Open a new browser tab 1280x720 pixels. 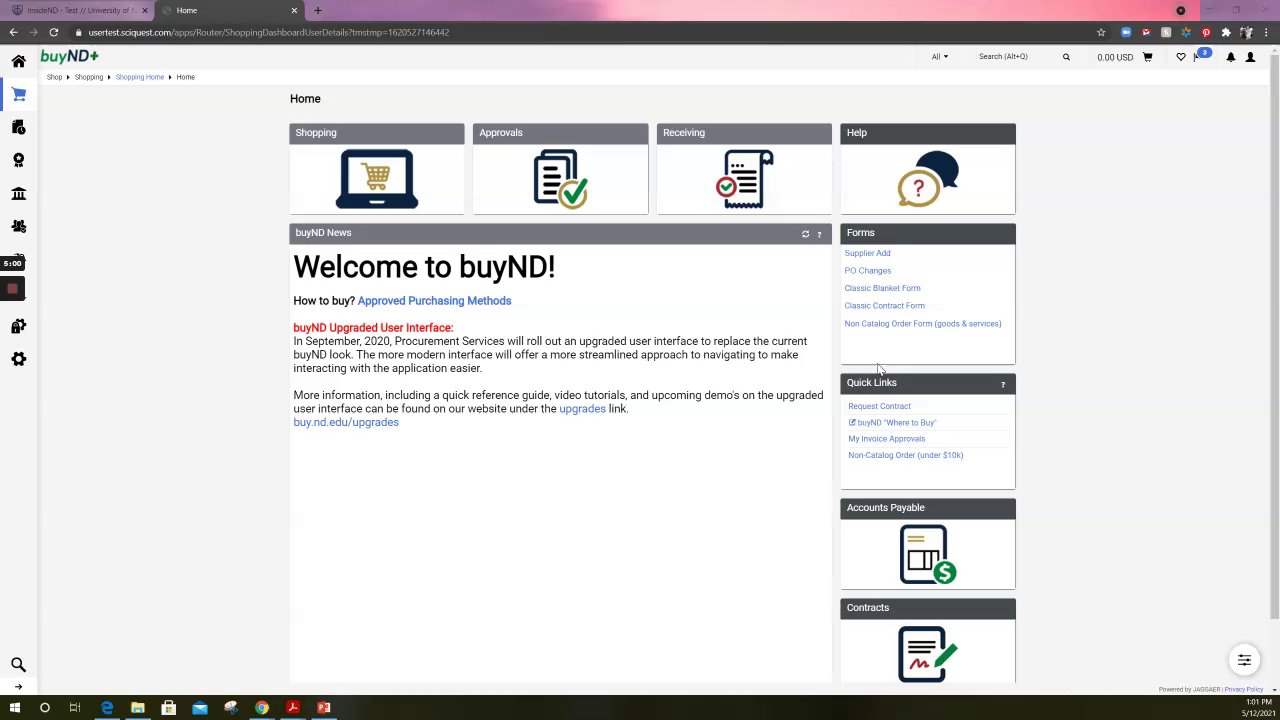coord(318,10)
